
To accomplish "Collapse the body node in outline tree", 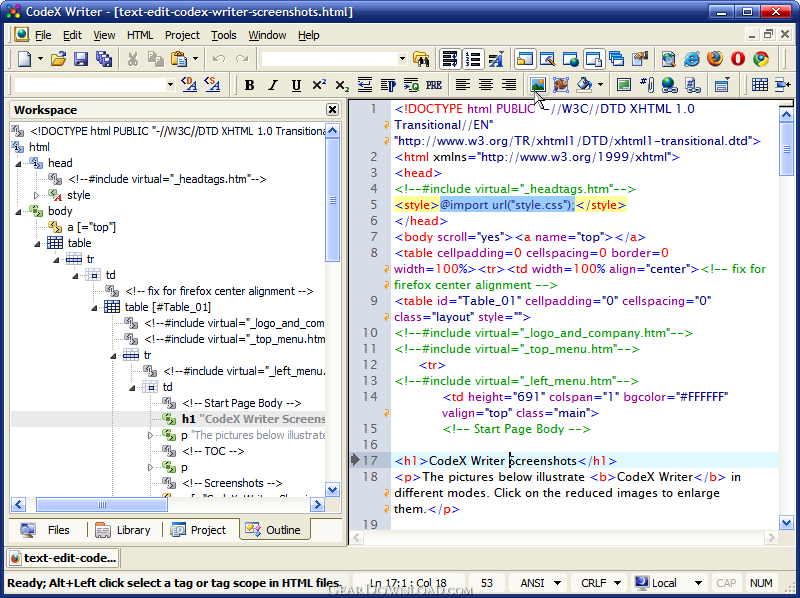I will tap(19, 212).
